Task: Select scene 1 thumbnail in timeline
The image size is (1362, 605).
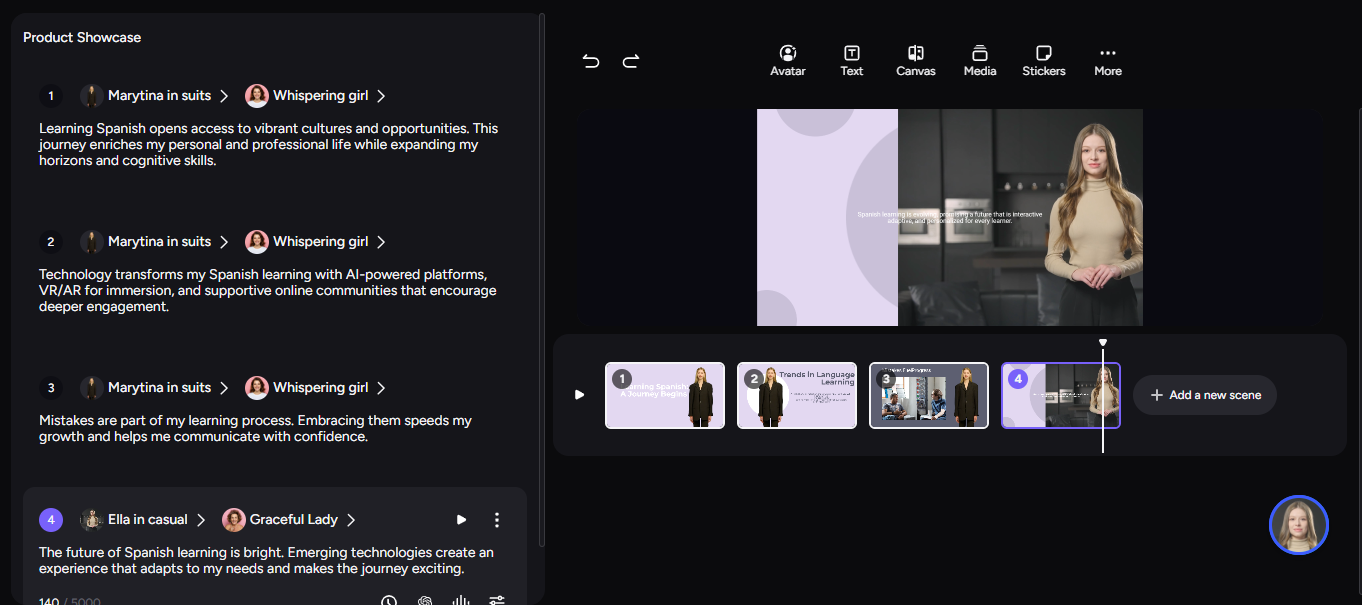Action: click(665, 396)
